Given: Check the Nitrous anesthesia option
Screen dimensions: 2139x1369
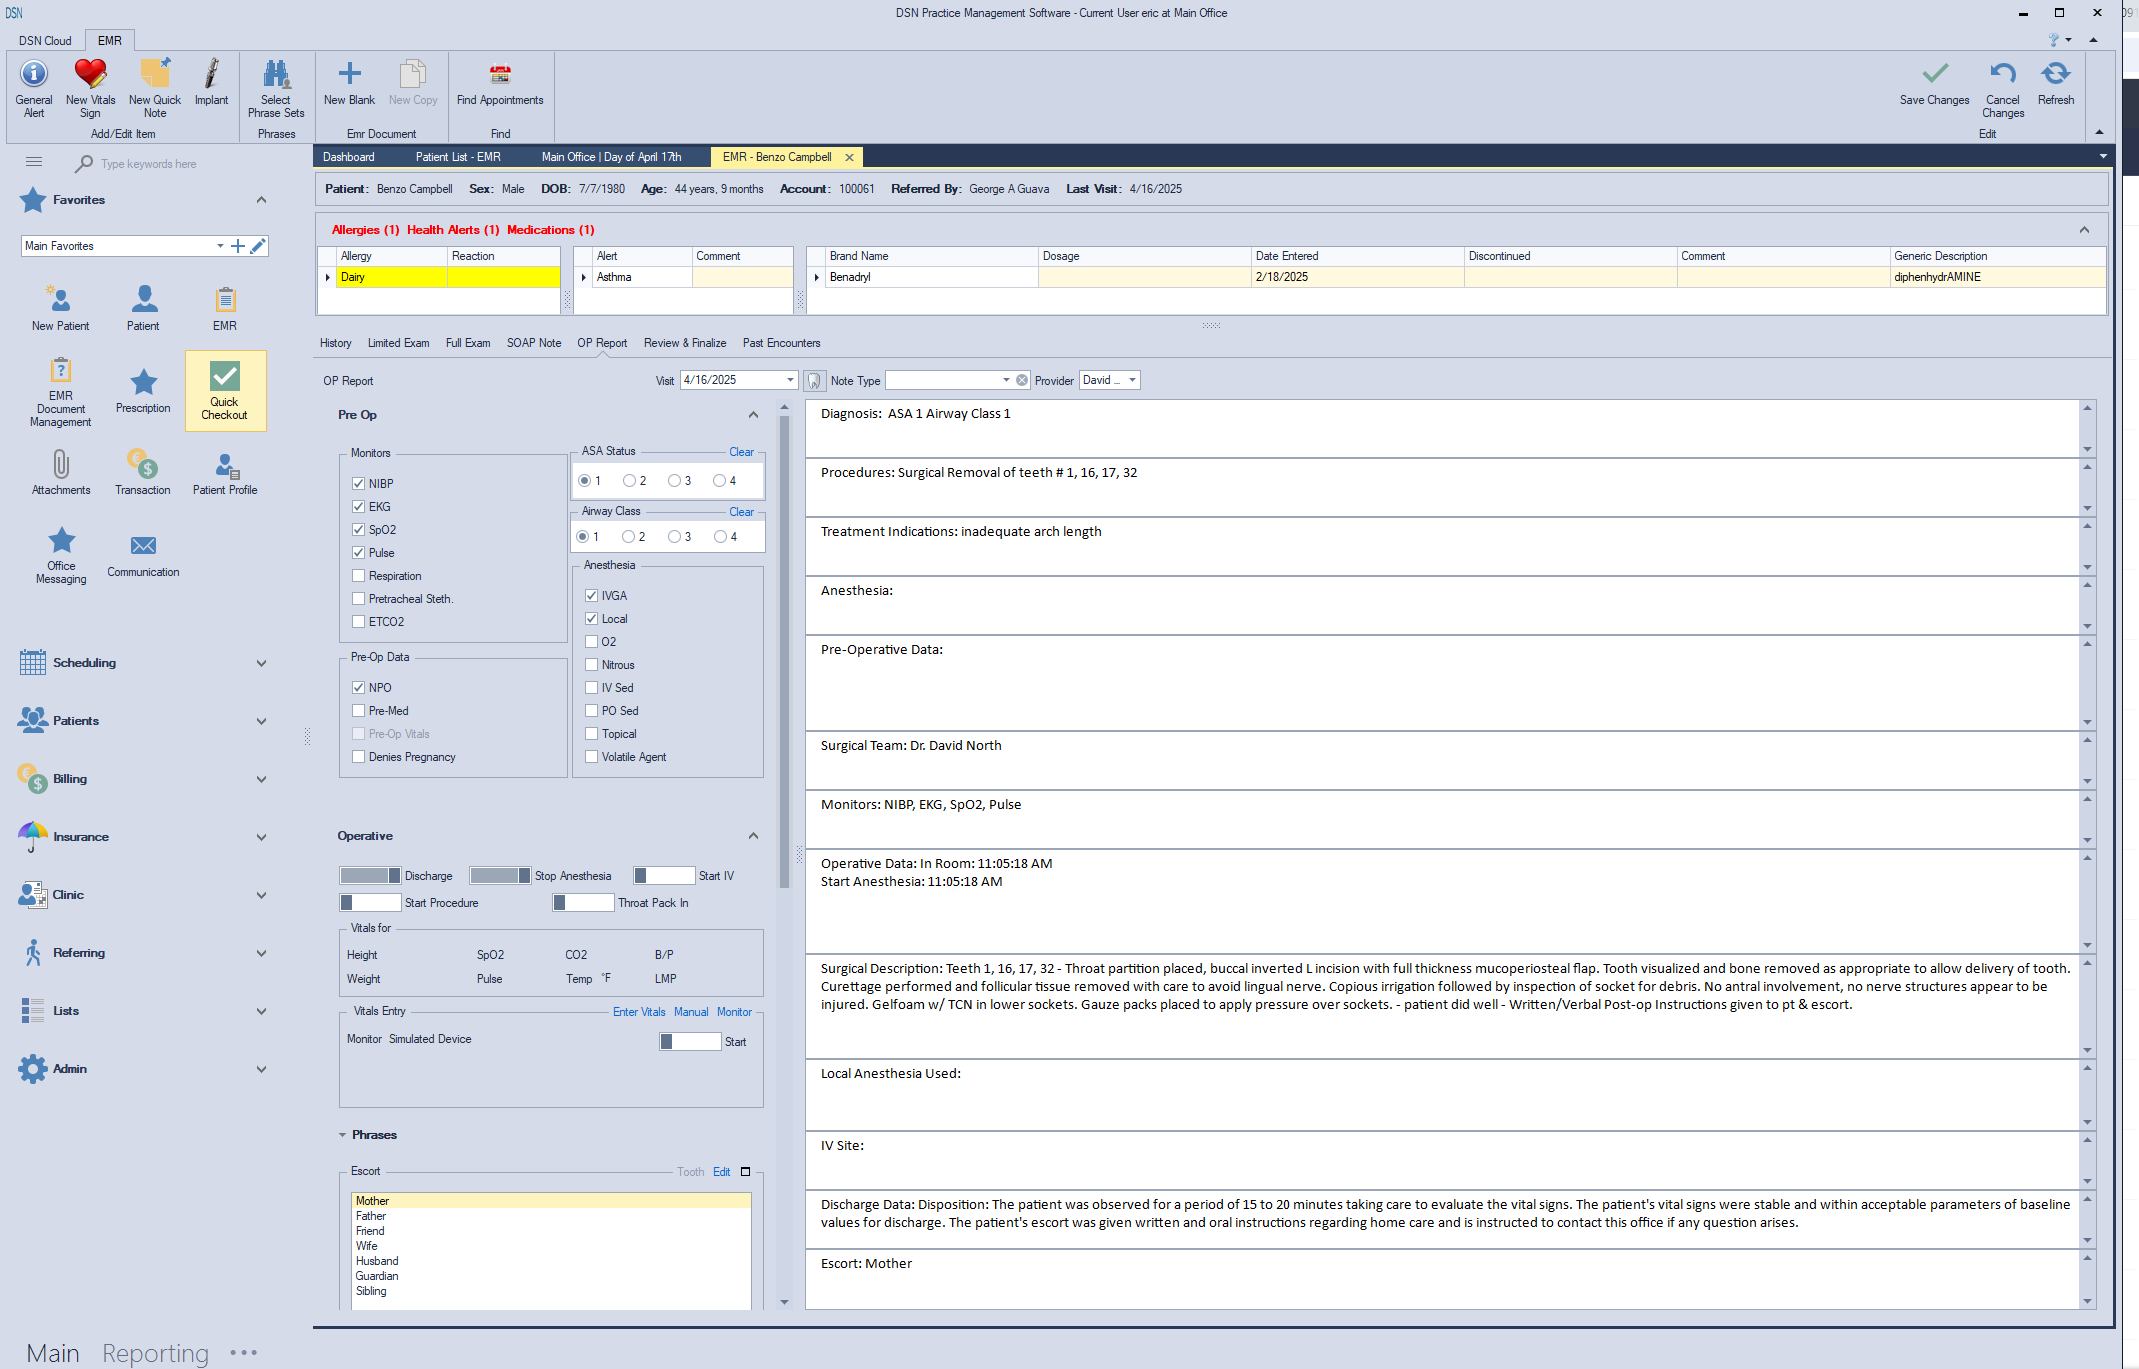Looking at the screenshot, I should [x=591, y=665].
